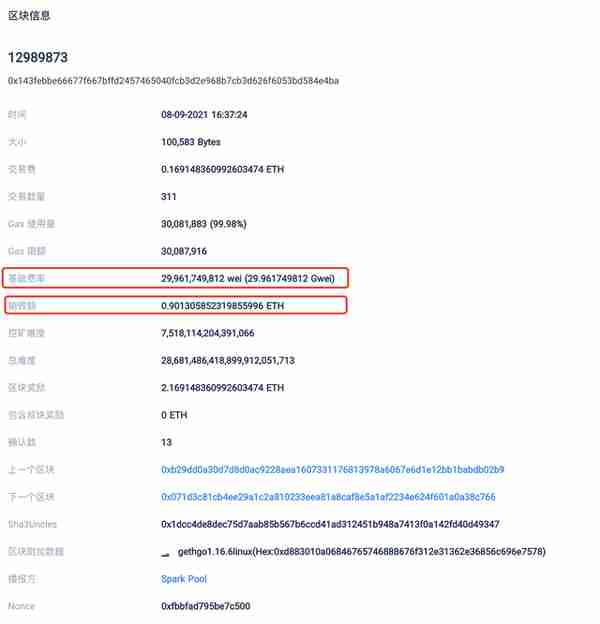The height and width of the screenshot is (624, 600).
Task: Click the transaction count 311
Action: tap(169, 197)
